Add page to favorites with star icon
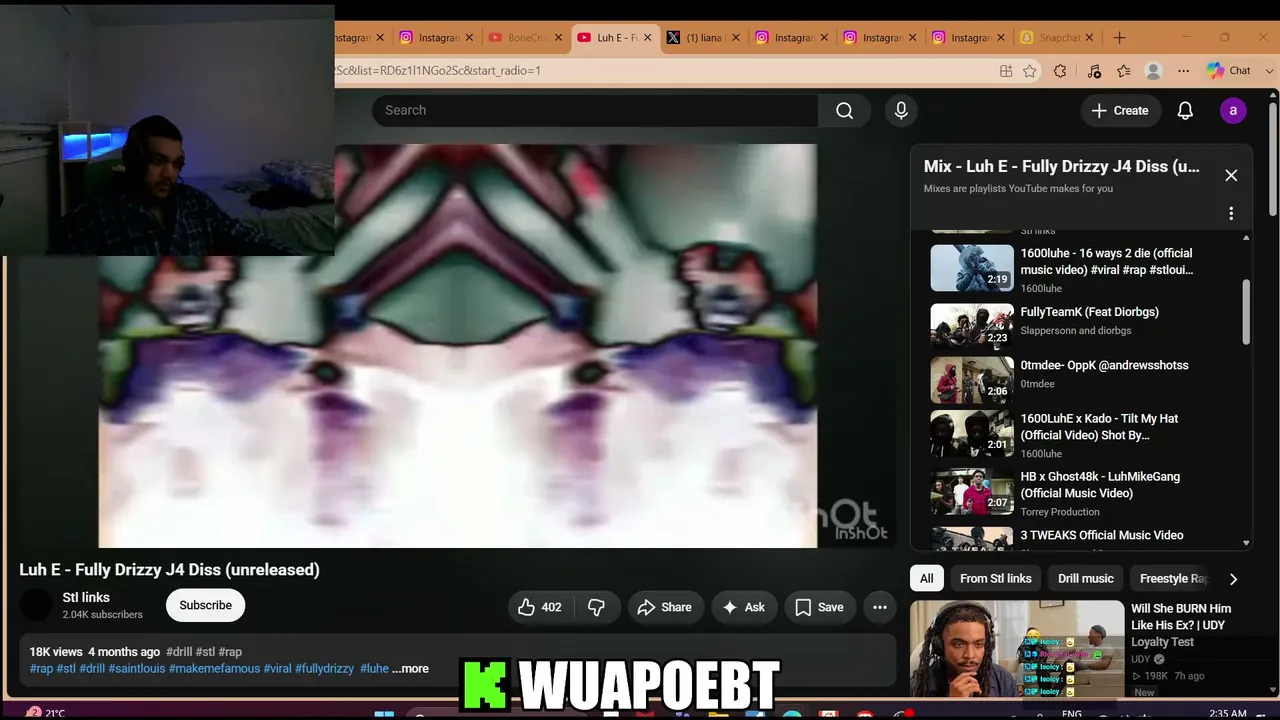 [1029, 71]
